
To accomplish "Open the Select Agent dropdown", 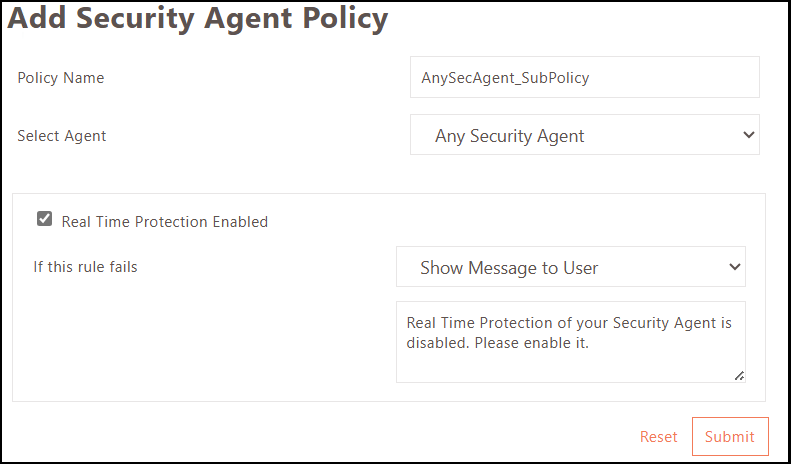I will point(584,135).
